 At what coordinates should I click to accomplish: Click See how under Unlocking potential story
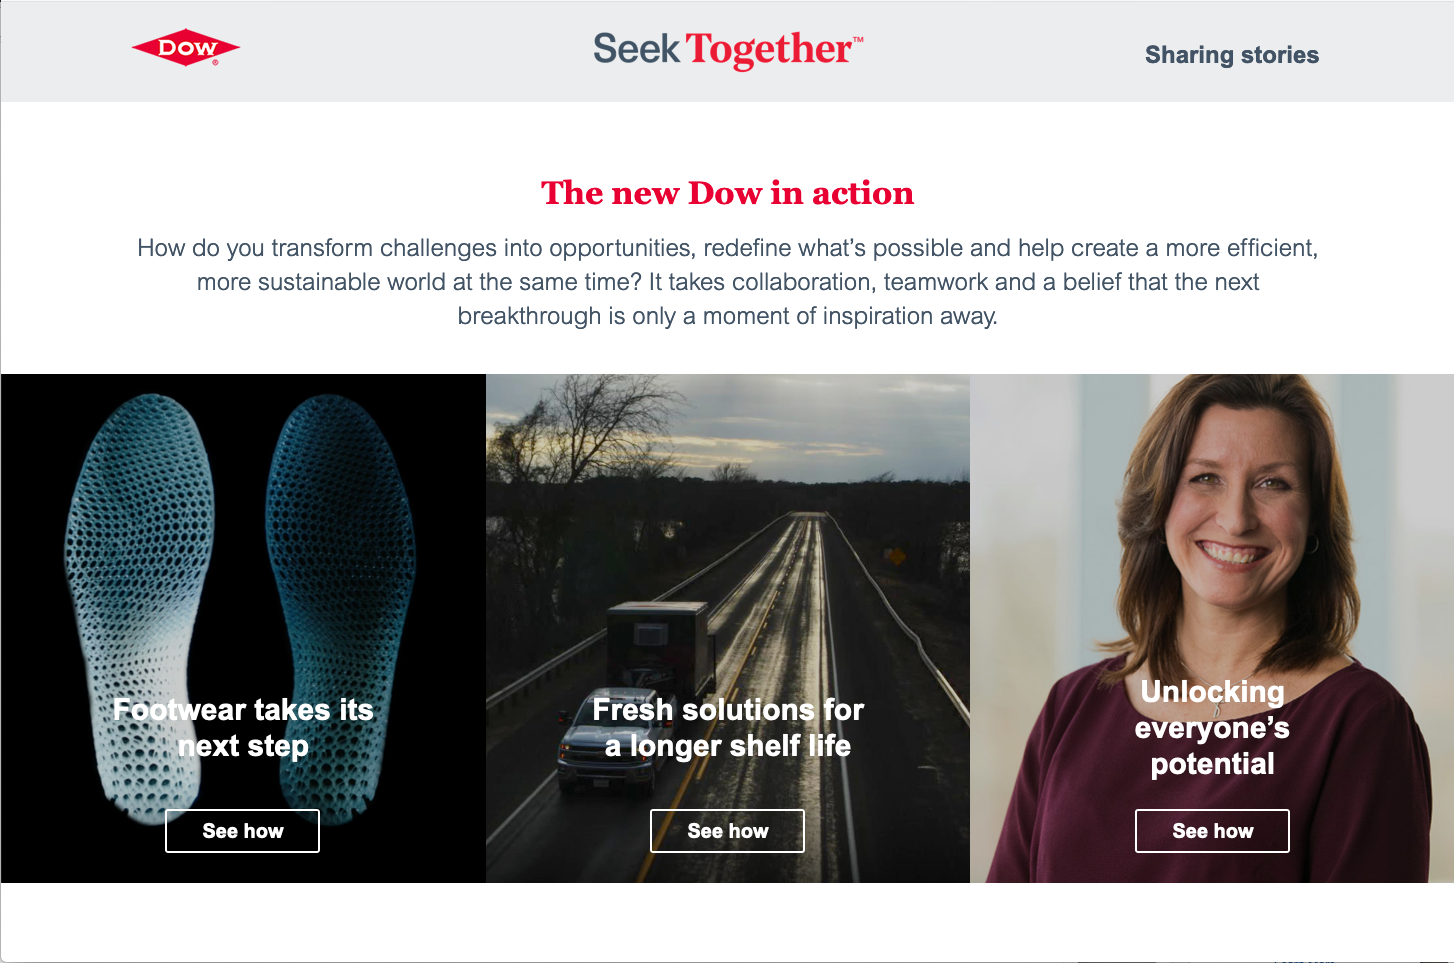click(1212, 831)
